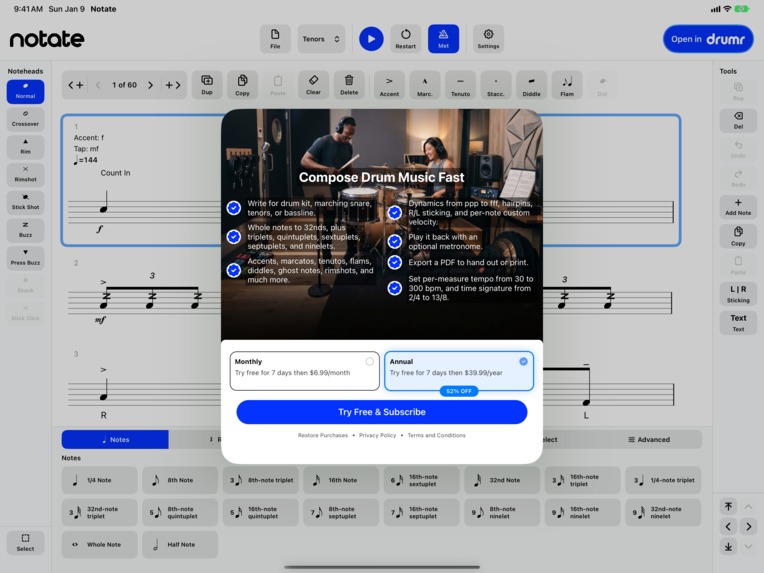The image size is (764, 573).
Task: Switch to the Advanced tab
Action: [x=649, y=439]
